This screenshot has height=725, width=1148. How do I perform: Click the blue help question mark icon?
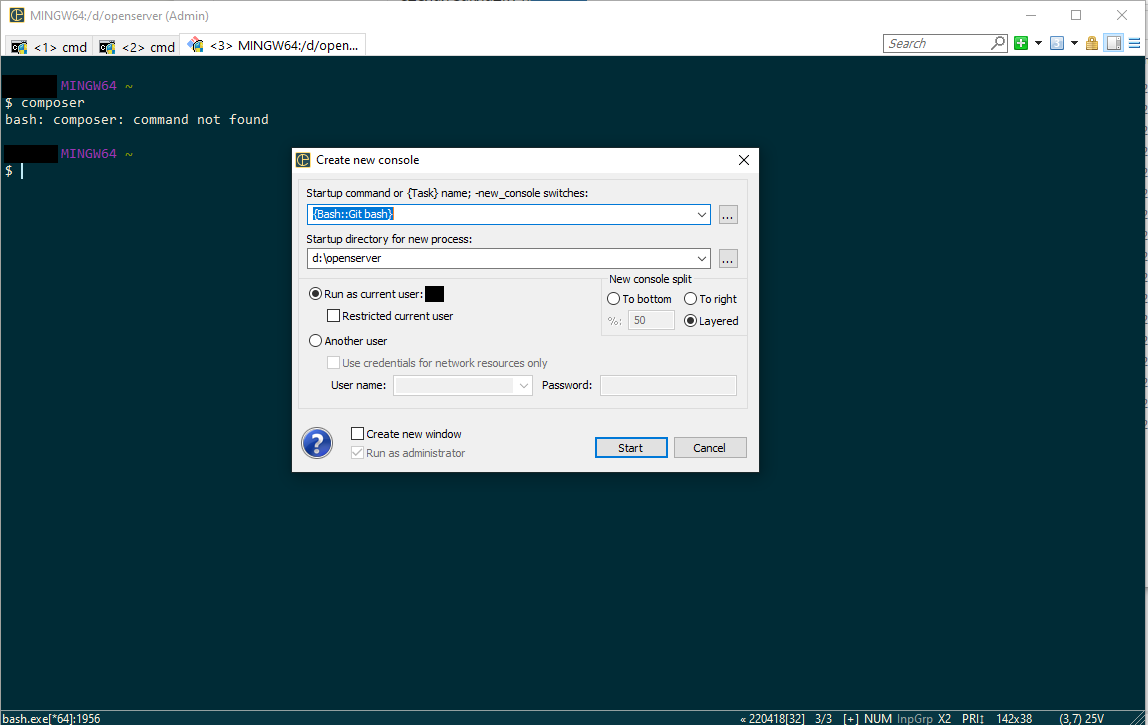(x=317, y=443)
